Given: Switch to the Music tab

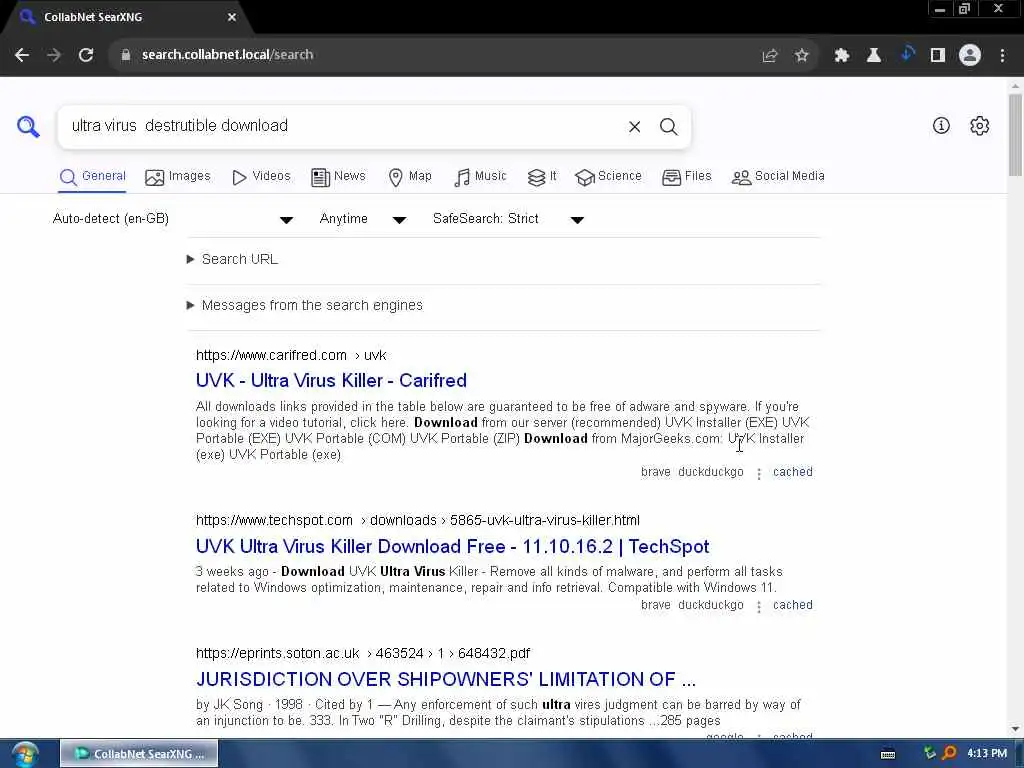Looking at the screenshot, I should [480, 176].
